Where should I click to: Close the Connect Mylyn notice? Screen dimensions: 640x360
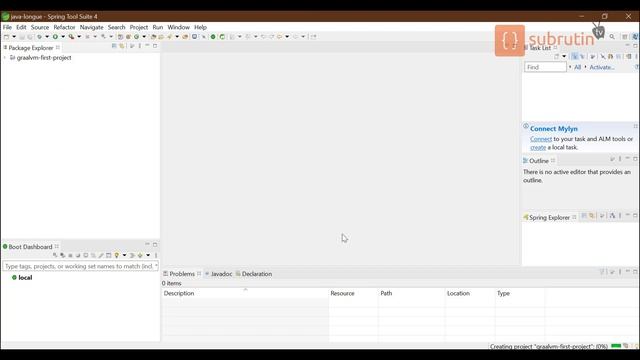tap(635, 126)
